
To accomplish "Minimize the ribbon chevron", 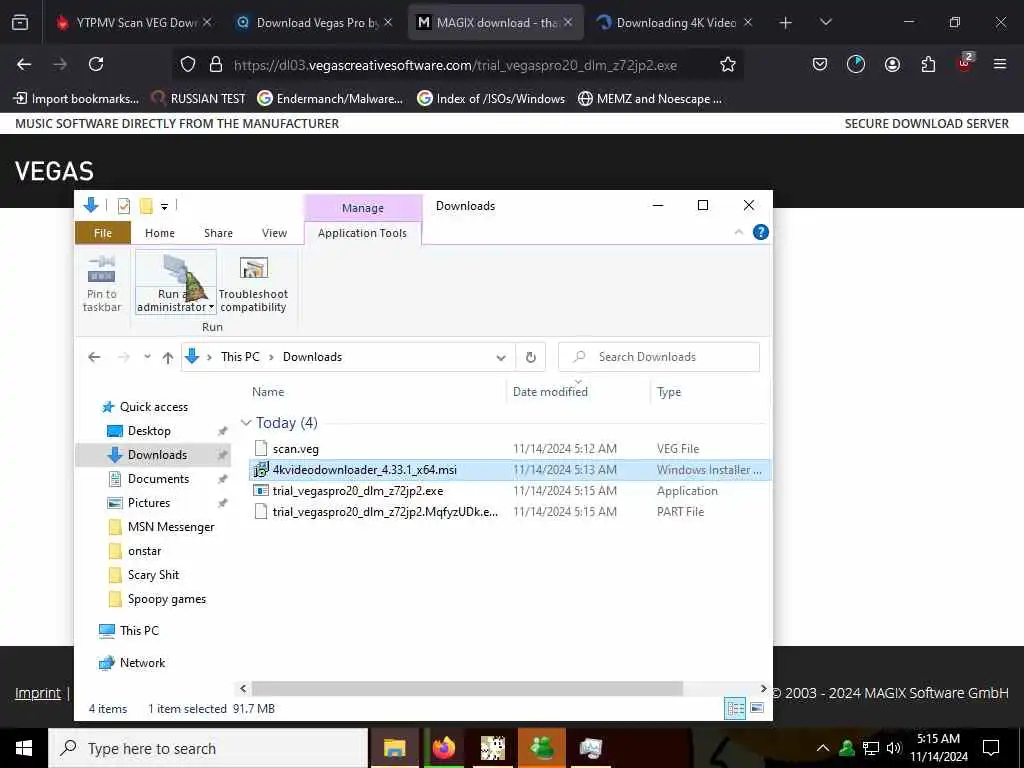I will (x=739, y=232).
